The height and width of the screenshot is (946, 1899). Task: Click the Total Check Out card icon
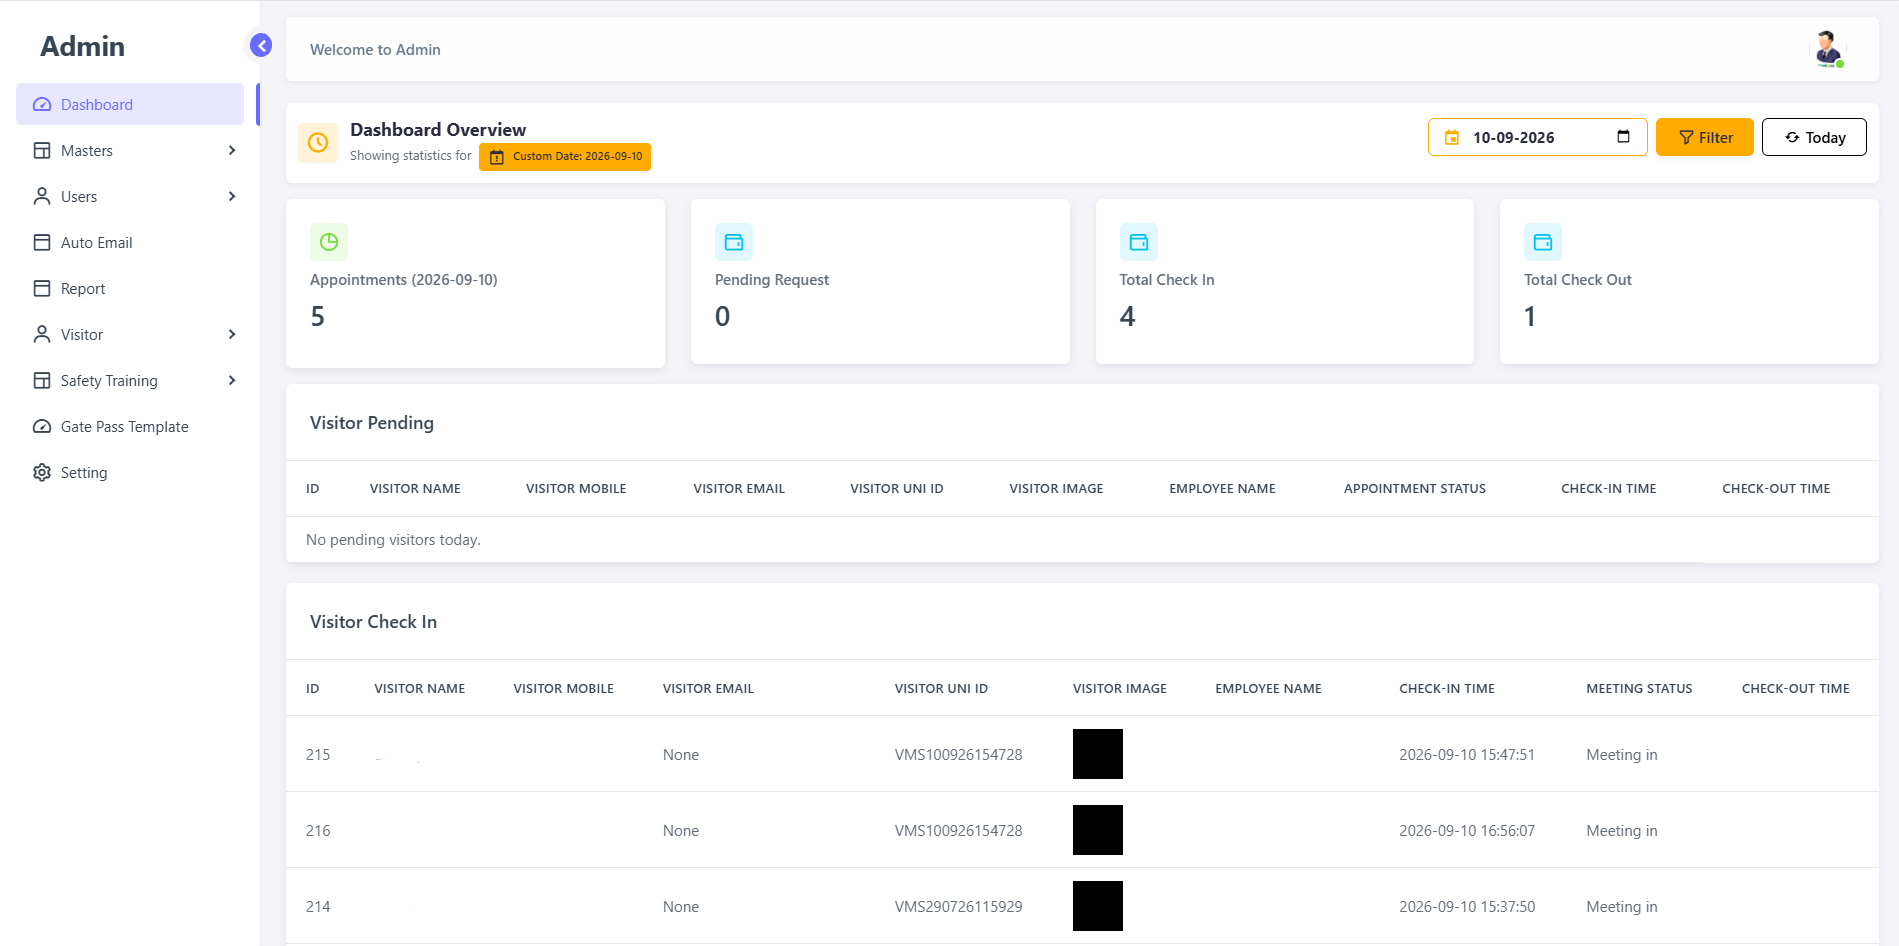point(1543,242)
